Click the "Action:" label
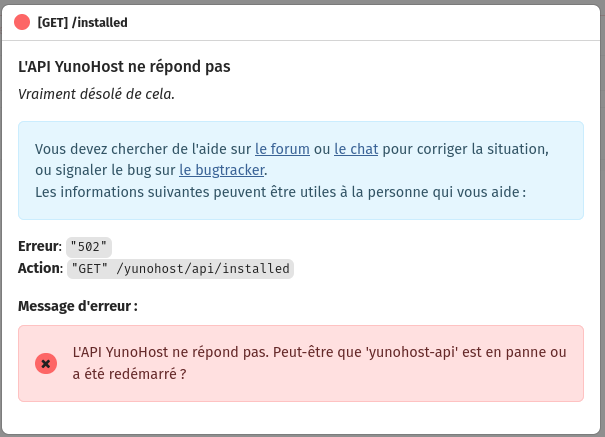The height and width of the screenshot is (437, 605). coord(41,268)
